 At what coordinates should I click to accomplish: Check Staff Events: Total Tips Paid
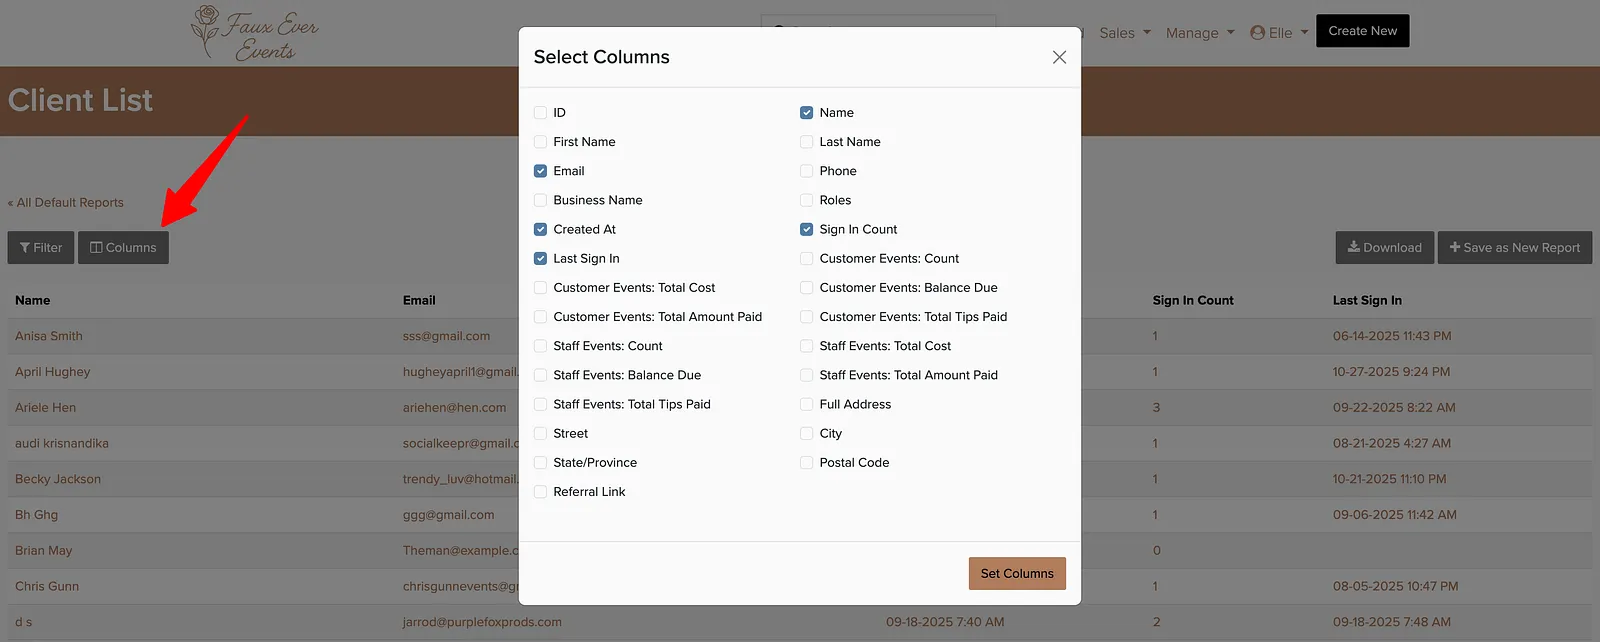click(540, 404)
